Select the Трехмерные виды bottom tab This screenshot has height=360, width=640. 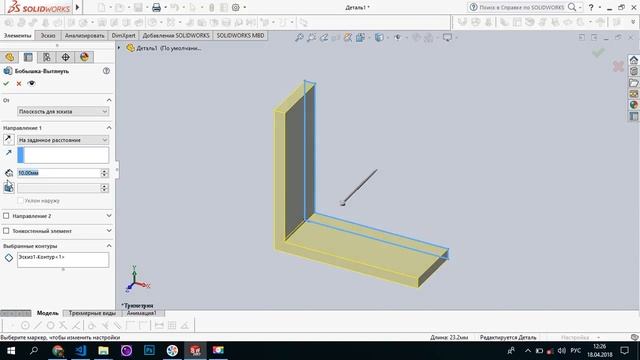pyautogui.click(x=92, y=313)
